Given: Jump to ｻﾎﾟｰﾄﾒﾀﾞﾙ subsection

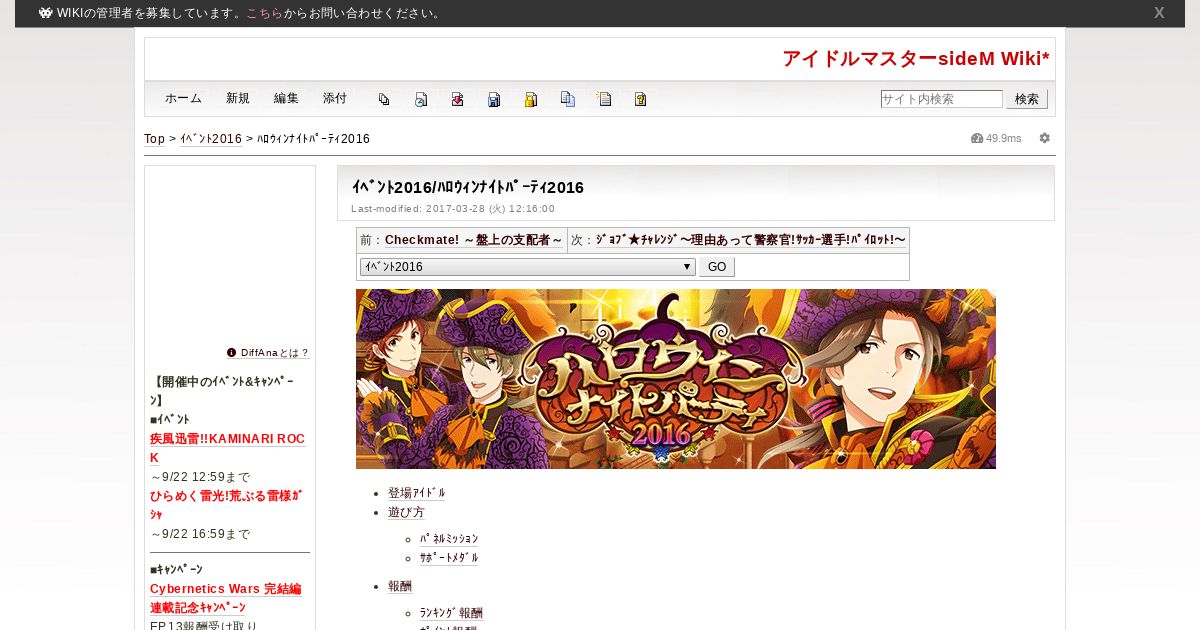Looking at the screenshot, I should [449, 558].
